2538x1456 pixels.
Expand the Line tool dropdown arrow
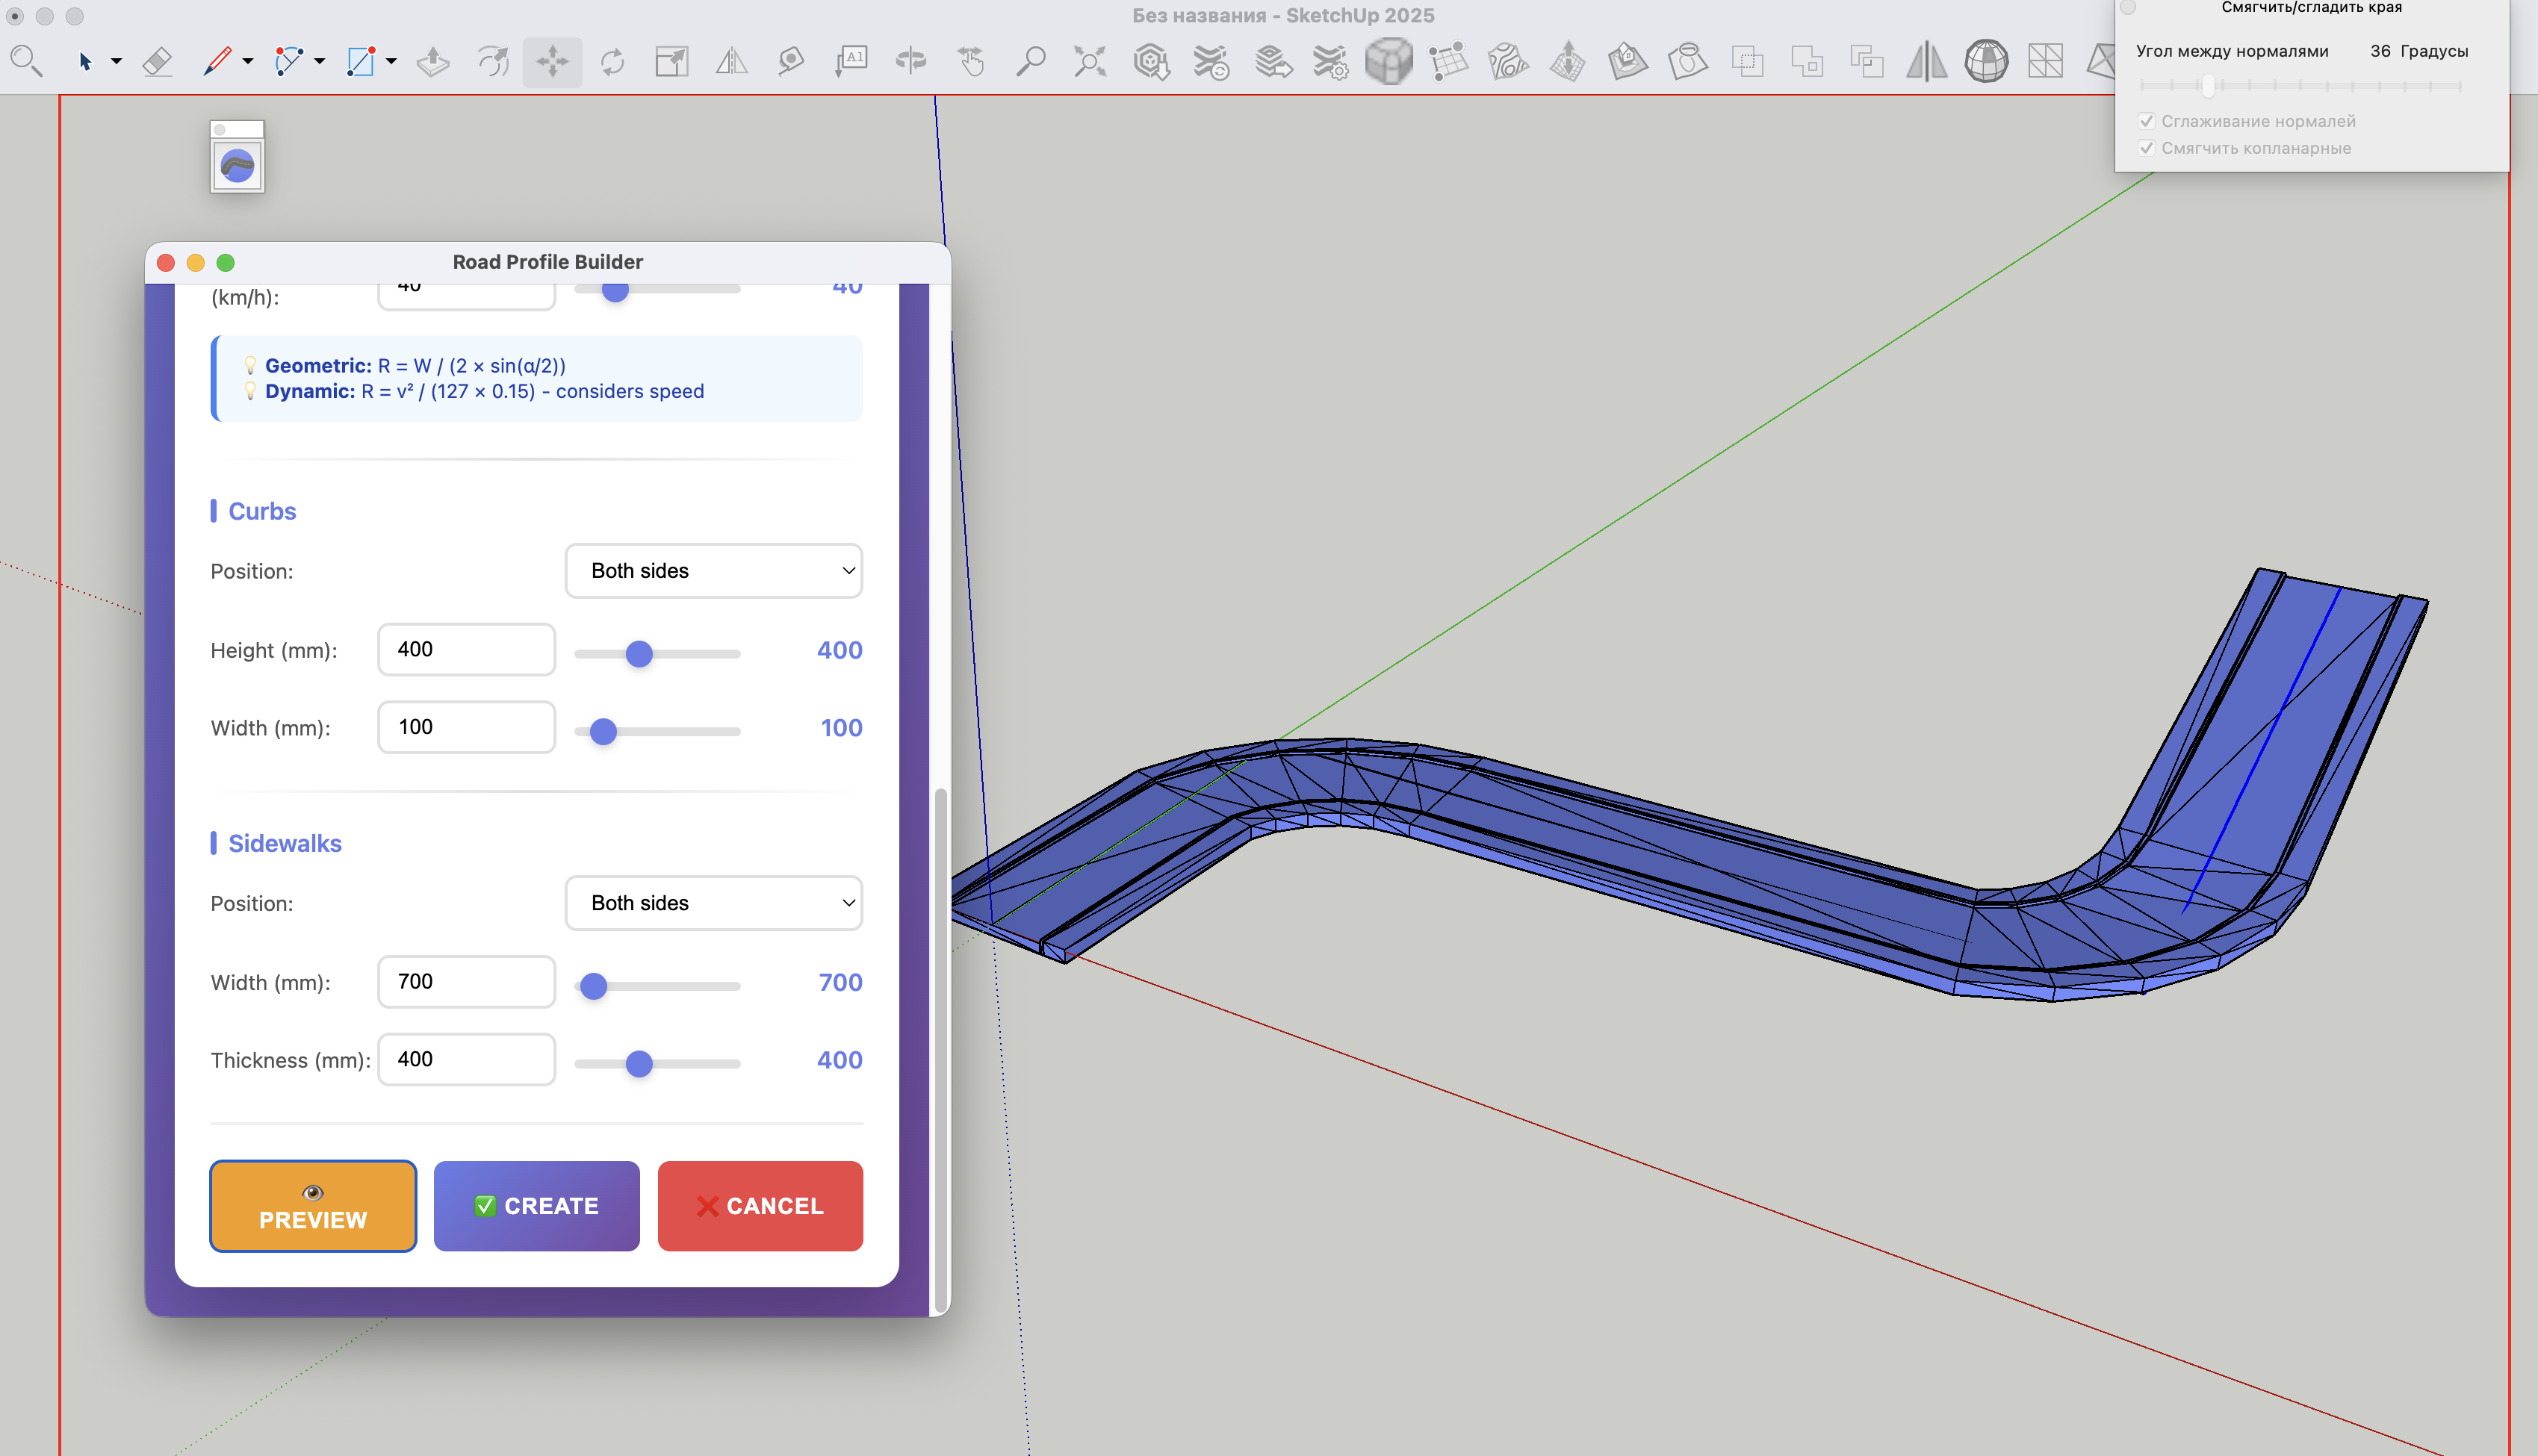[248, 62]
